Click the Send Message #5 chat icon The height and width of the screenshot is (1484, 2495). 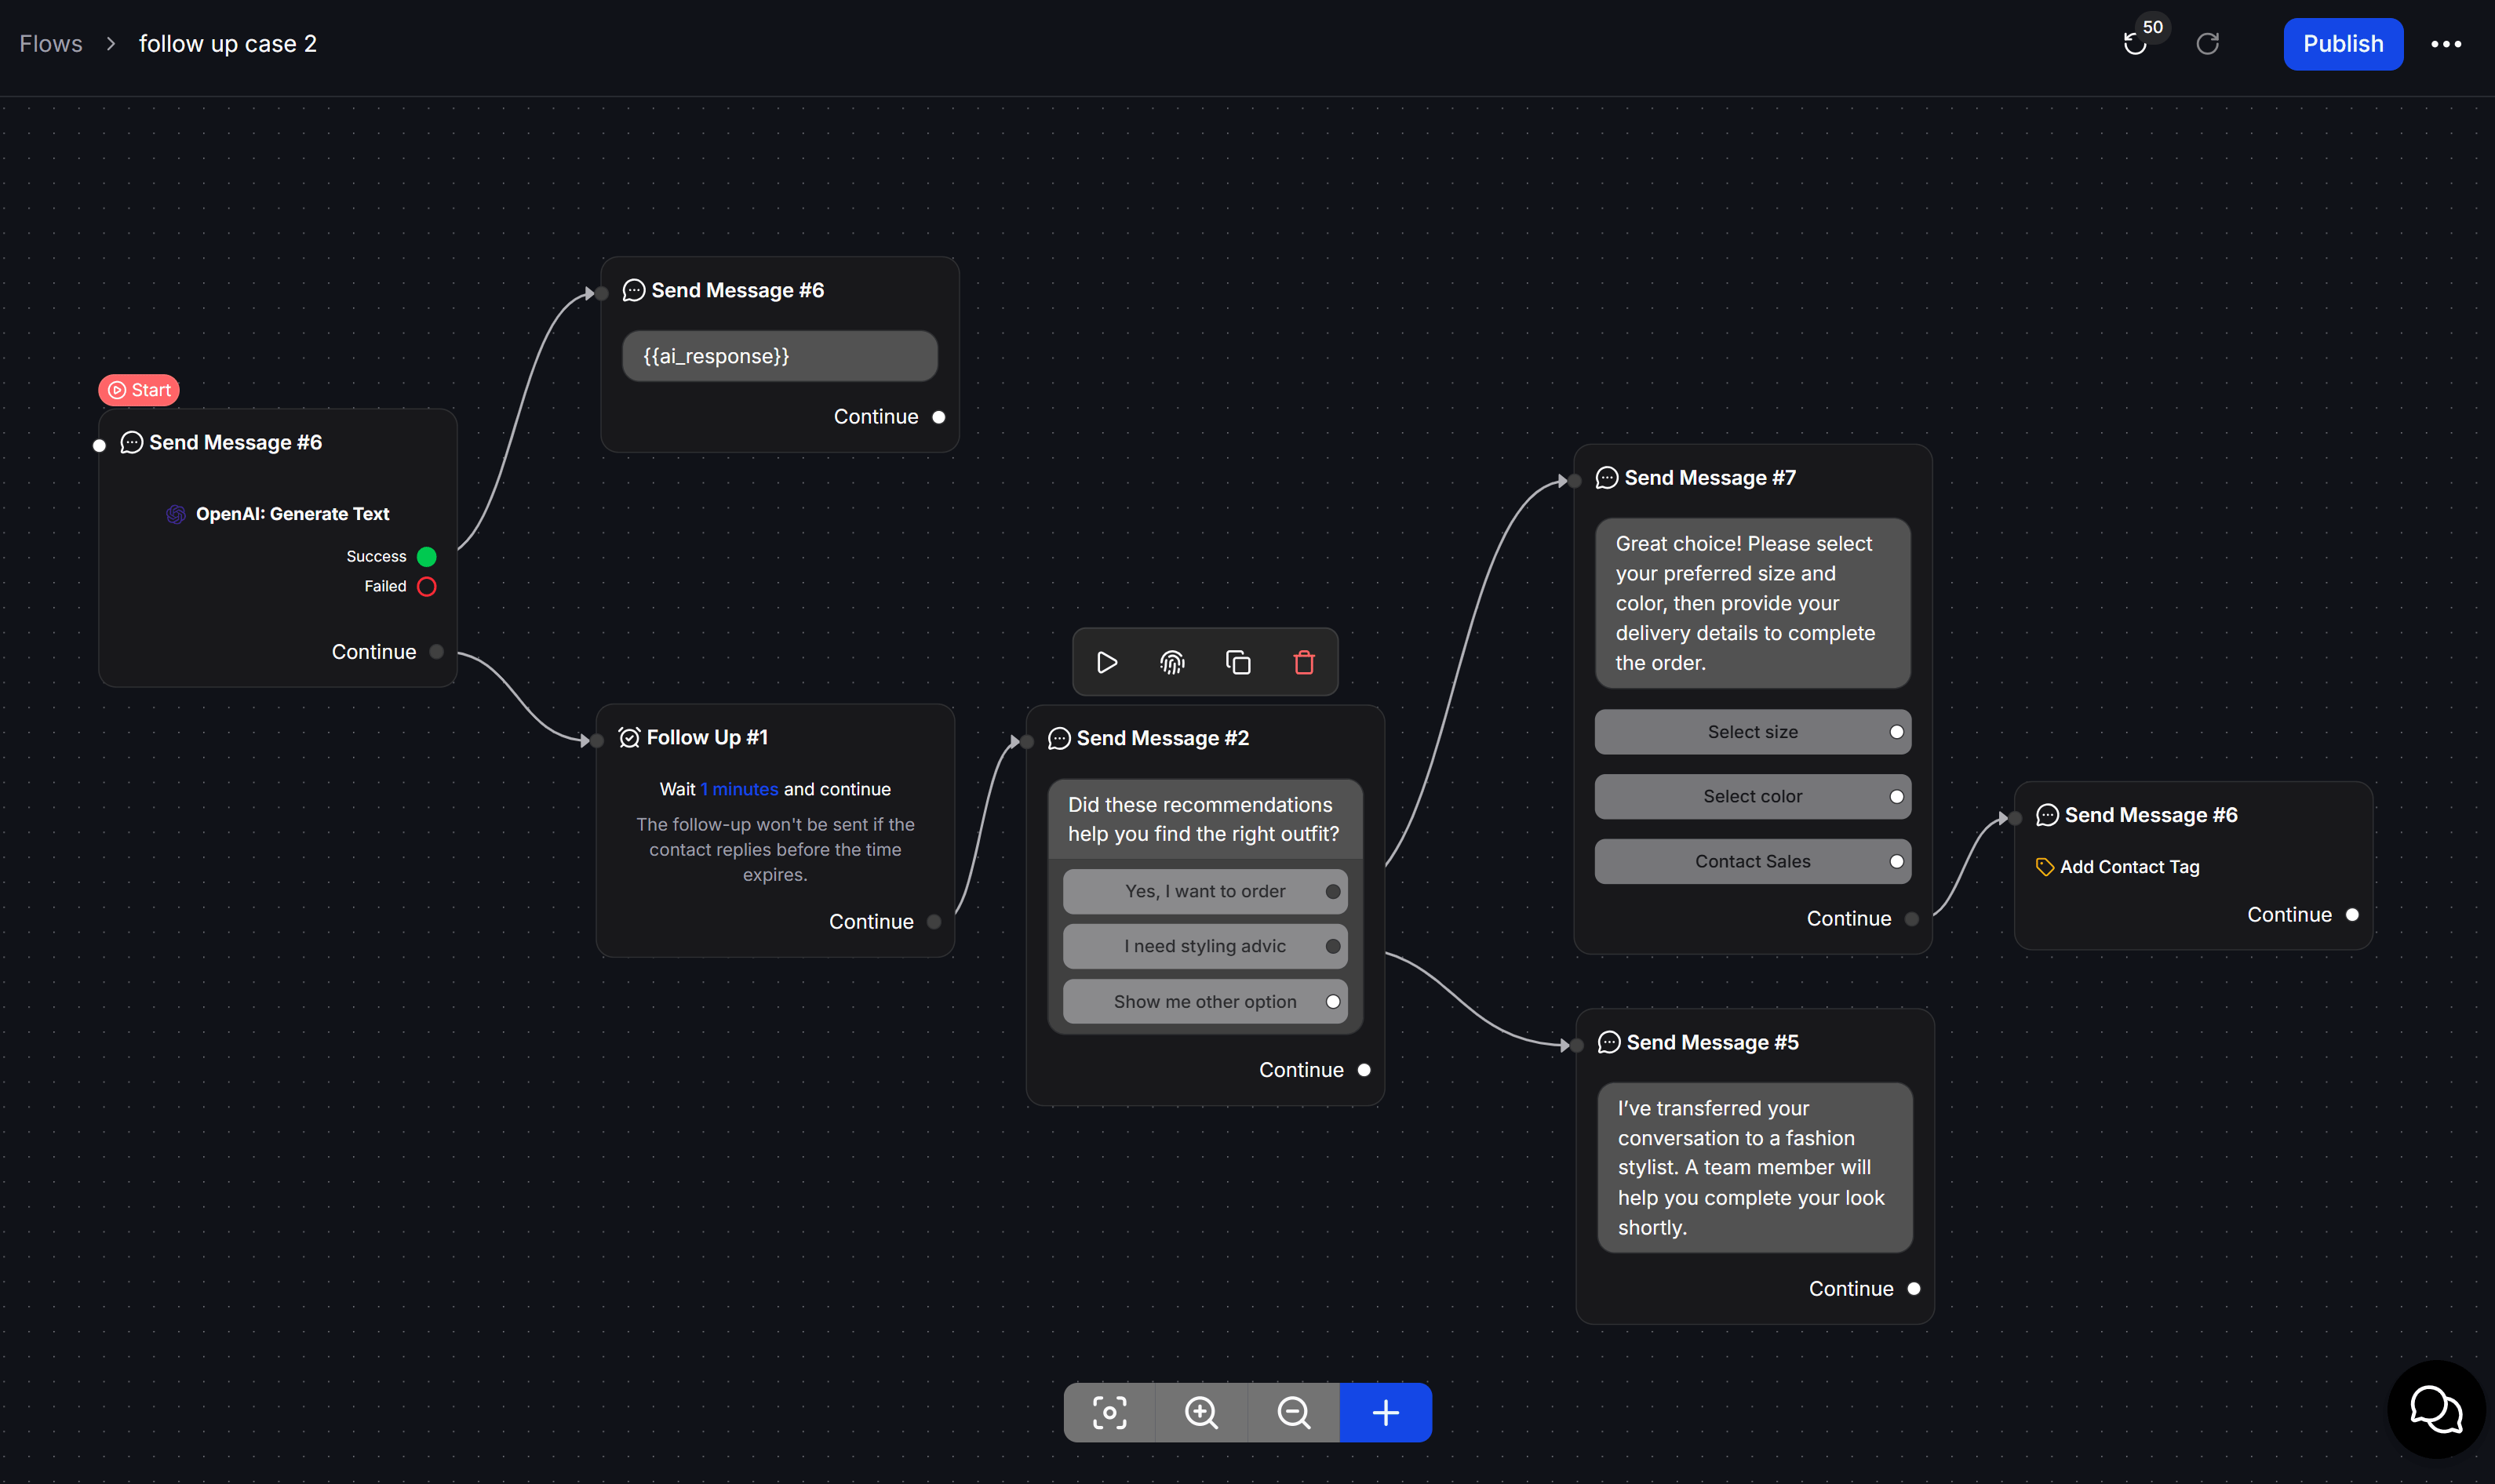[1609, 1043]
